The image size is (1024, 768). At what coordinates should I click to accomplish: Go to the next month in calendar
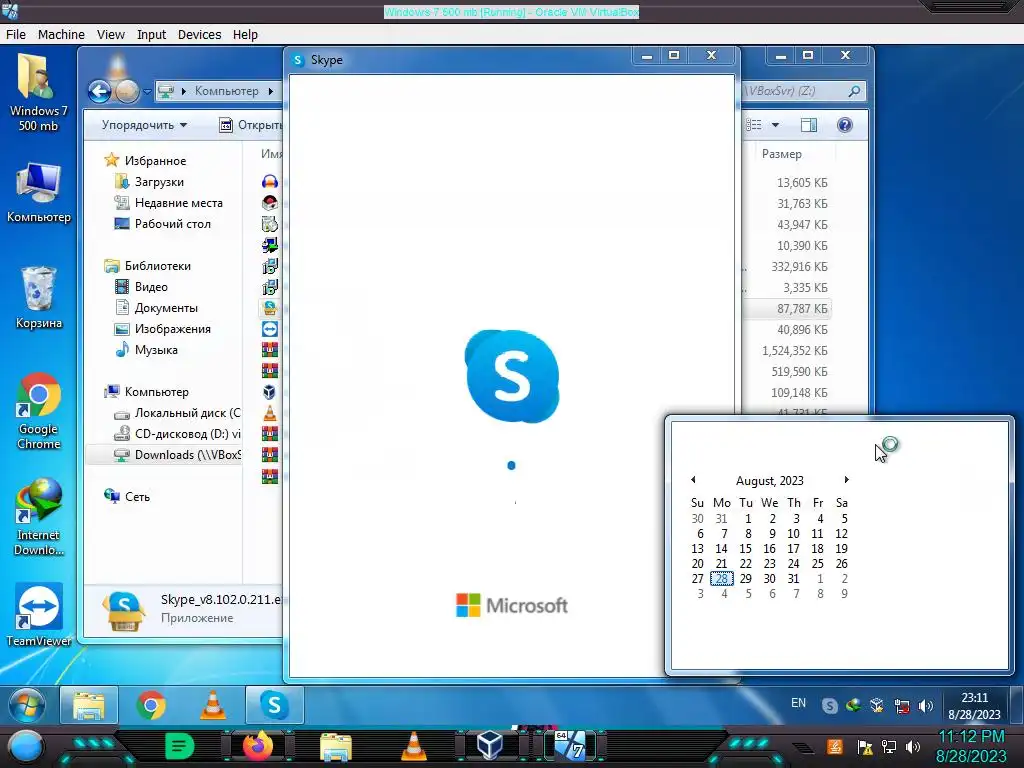pos(846,480)
